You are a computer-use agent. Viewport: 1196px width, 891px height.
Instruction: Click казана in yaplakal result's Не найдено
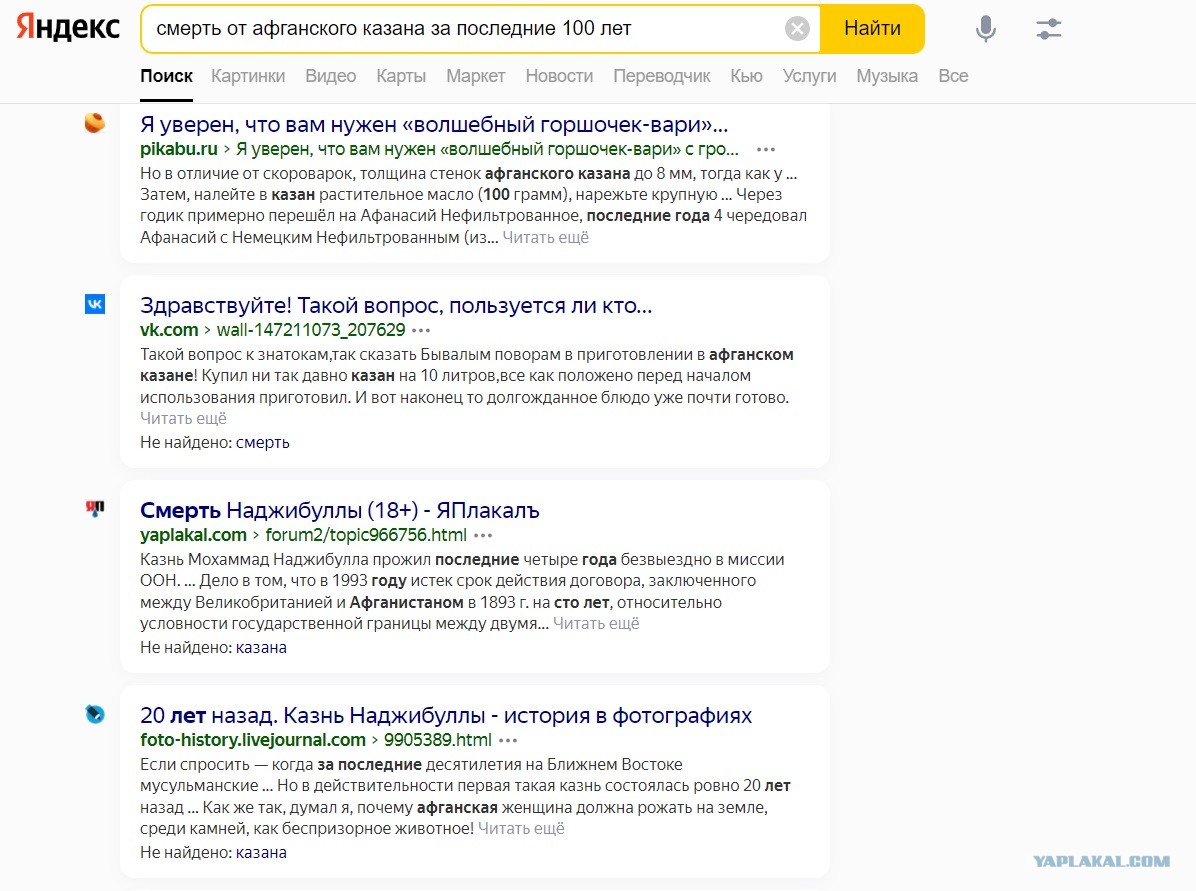coord(261,648)
